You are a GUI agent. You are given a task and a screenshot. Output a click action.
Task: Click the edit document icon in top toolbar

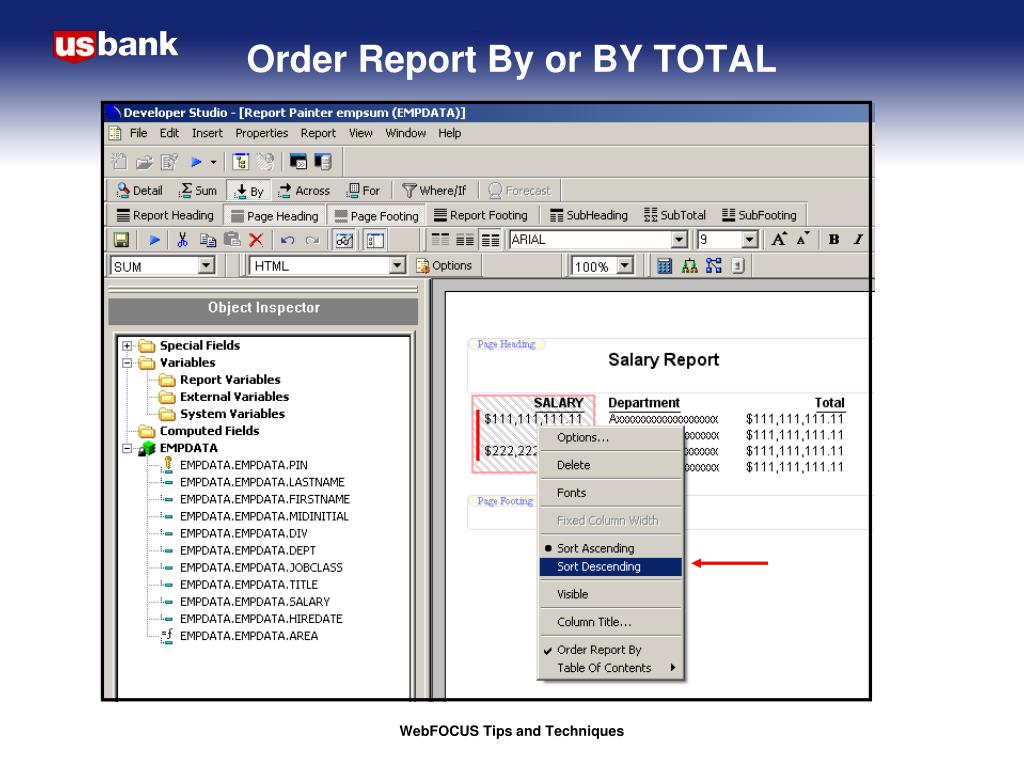point(170,161)
